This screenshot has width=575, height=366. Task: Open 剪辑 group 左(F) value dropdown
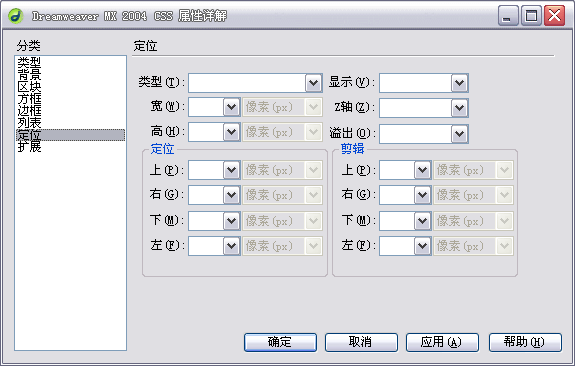pyautogui.click(x=422, y=246)
